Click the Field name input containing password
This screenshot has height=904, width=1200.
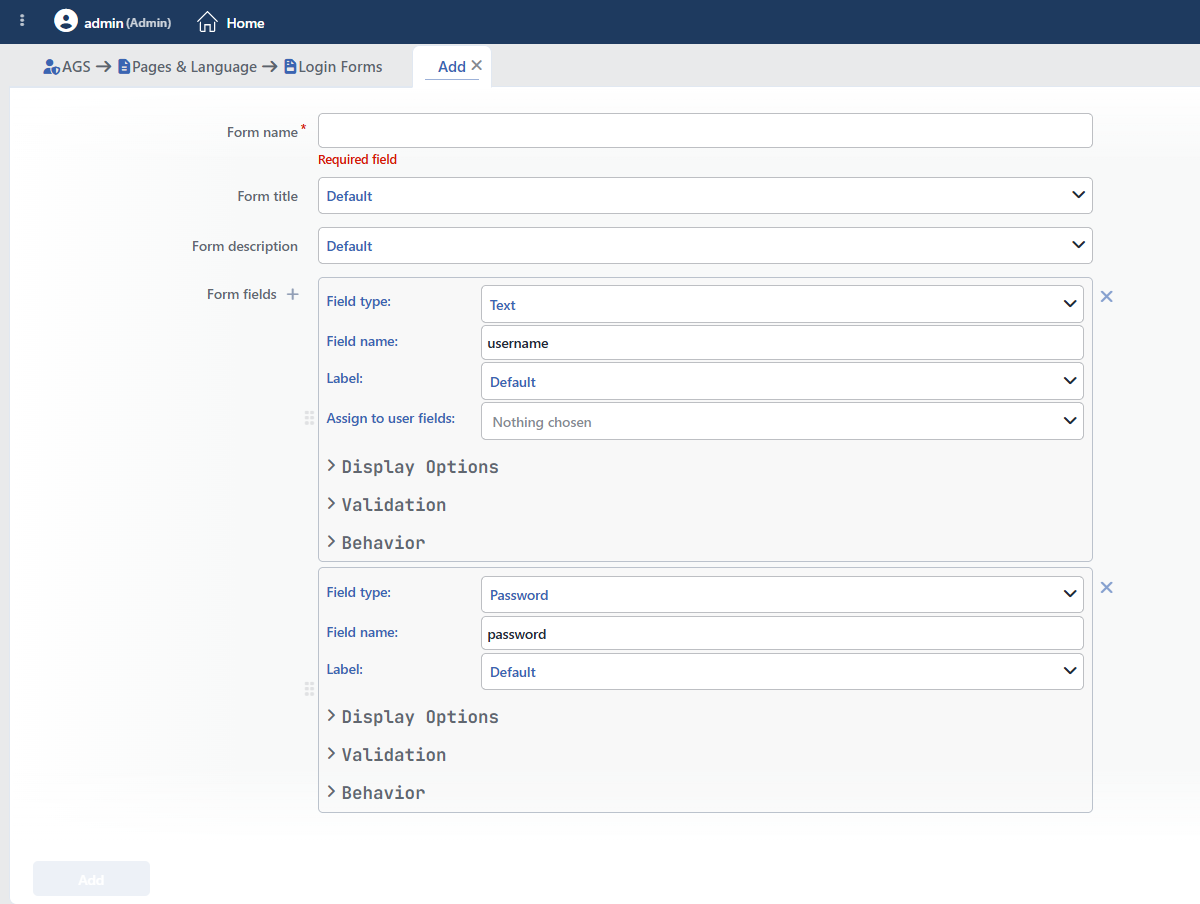tap(782, 633)
